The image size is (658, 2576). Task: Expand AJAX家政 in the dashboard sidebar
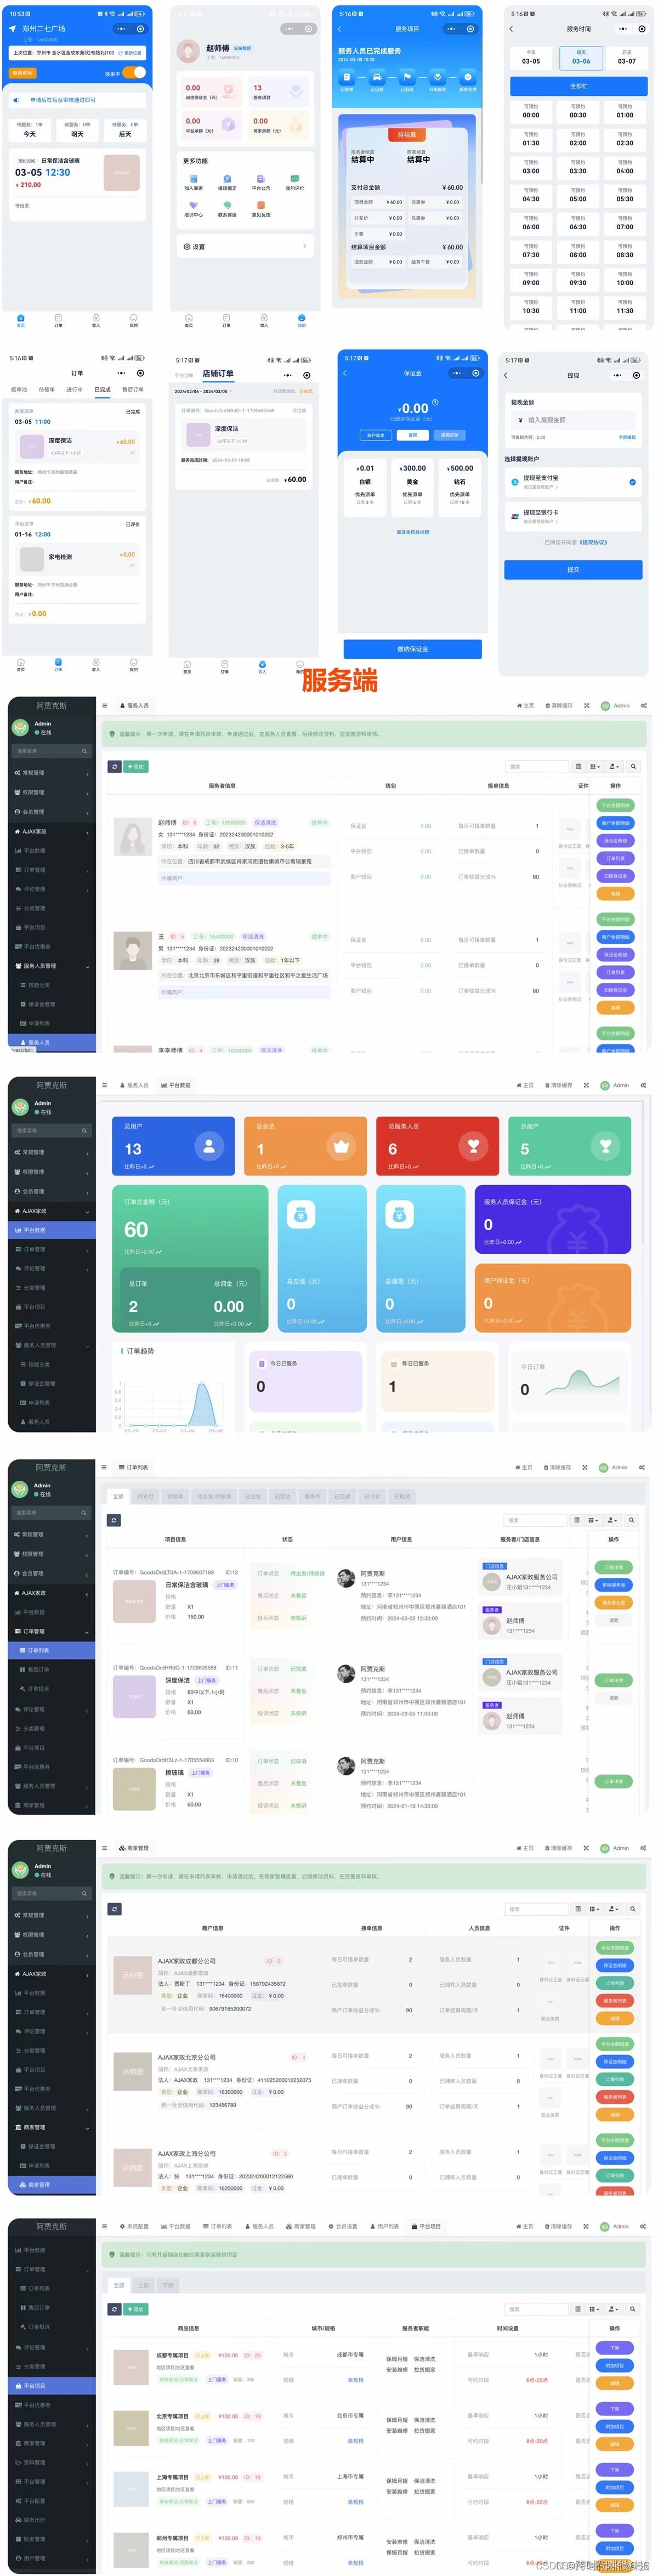[x=52, y=1211]
